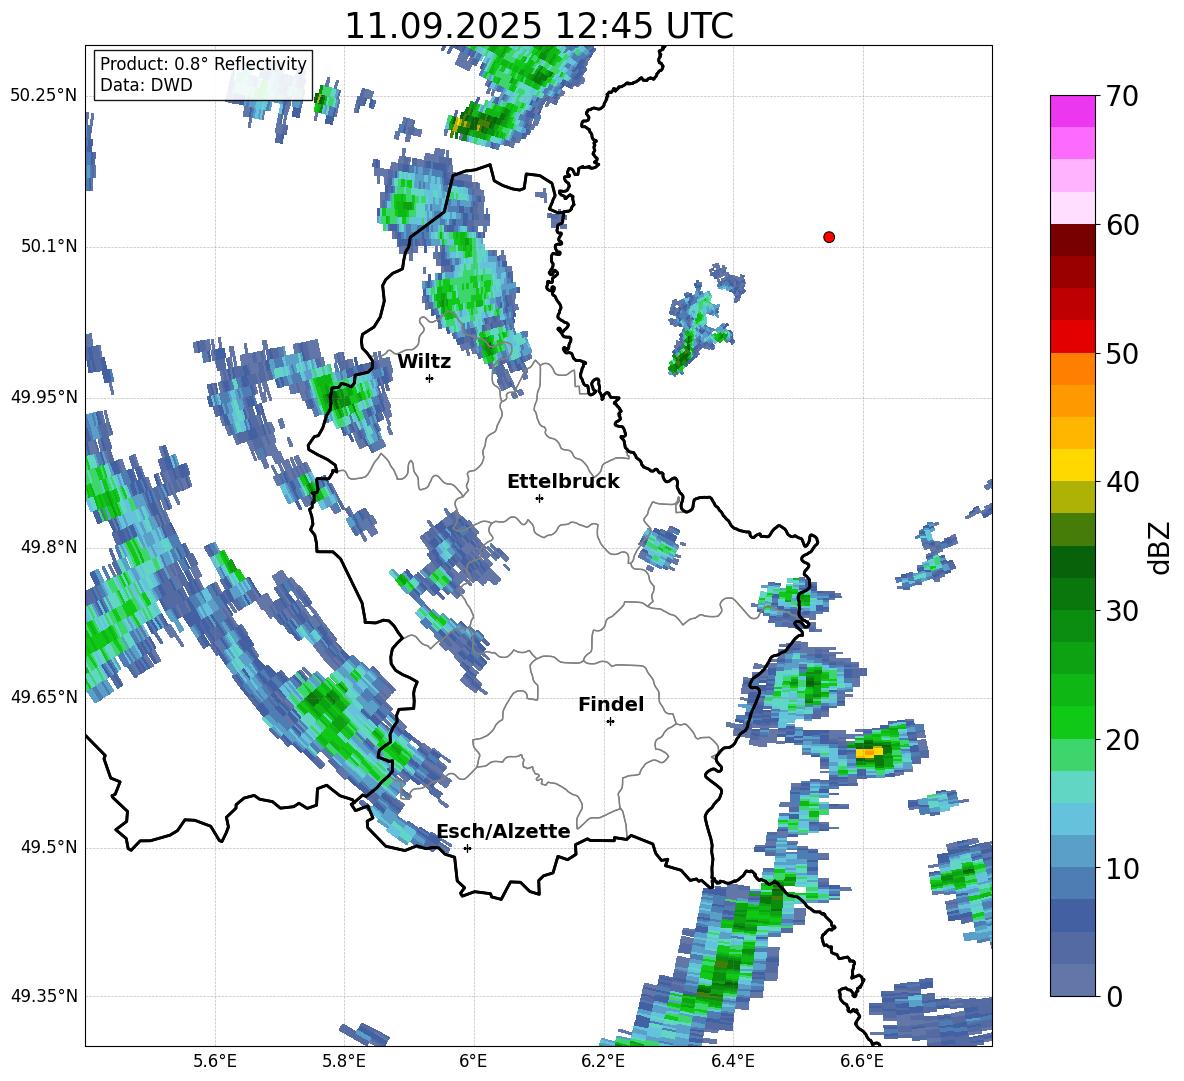Click the Findel station cross marker
The width and height of the screenshot is (1184, 1081).
(x=610, y=722)
